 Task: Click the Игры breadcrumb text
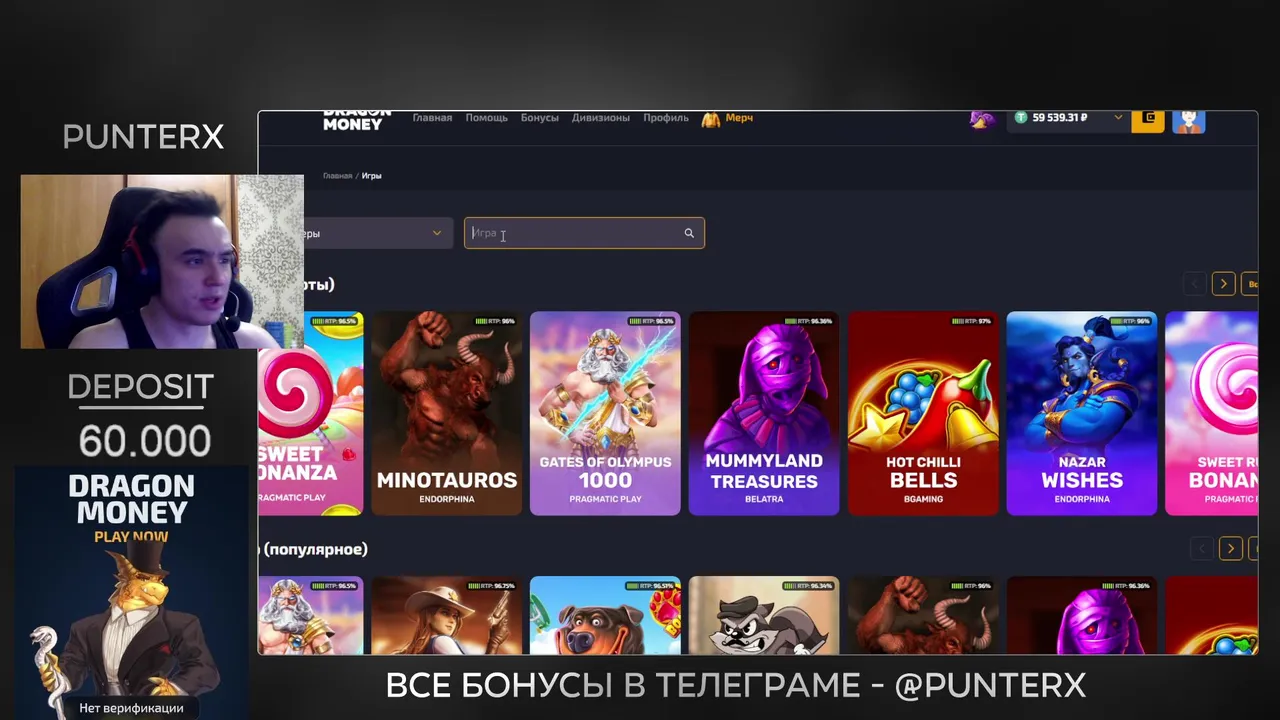[x=371, y=176]
